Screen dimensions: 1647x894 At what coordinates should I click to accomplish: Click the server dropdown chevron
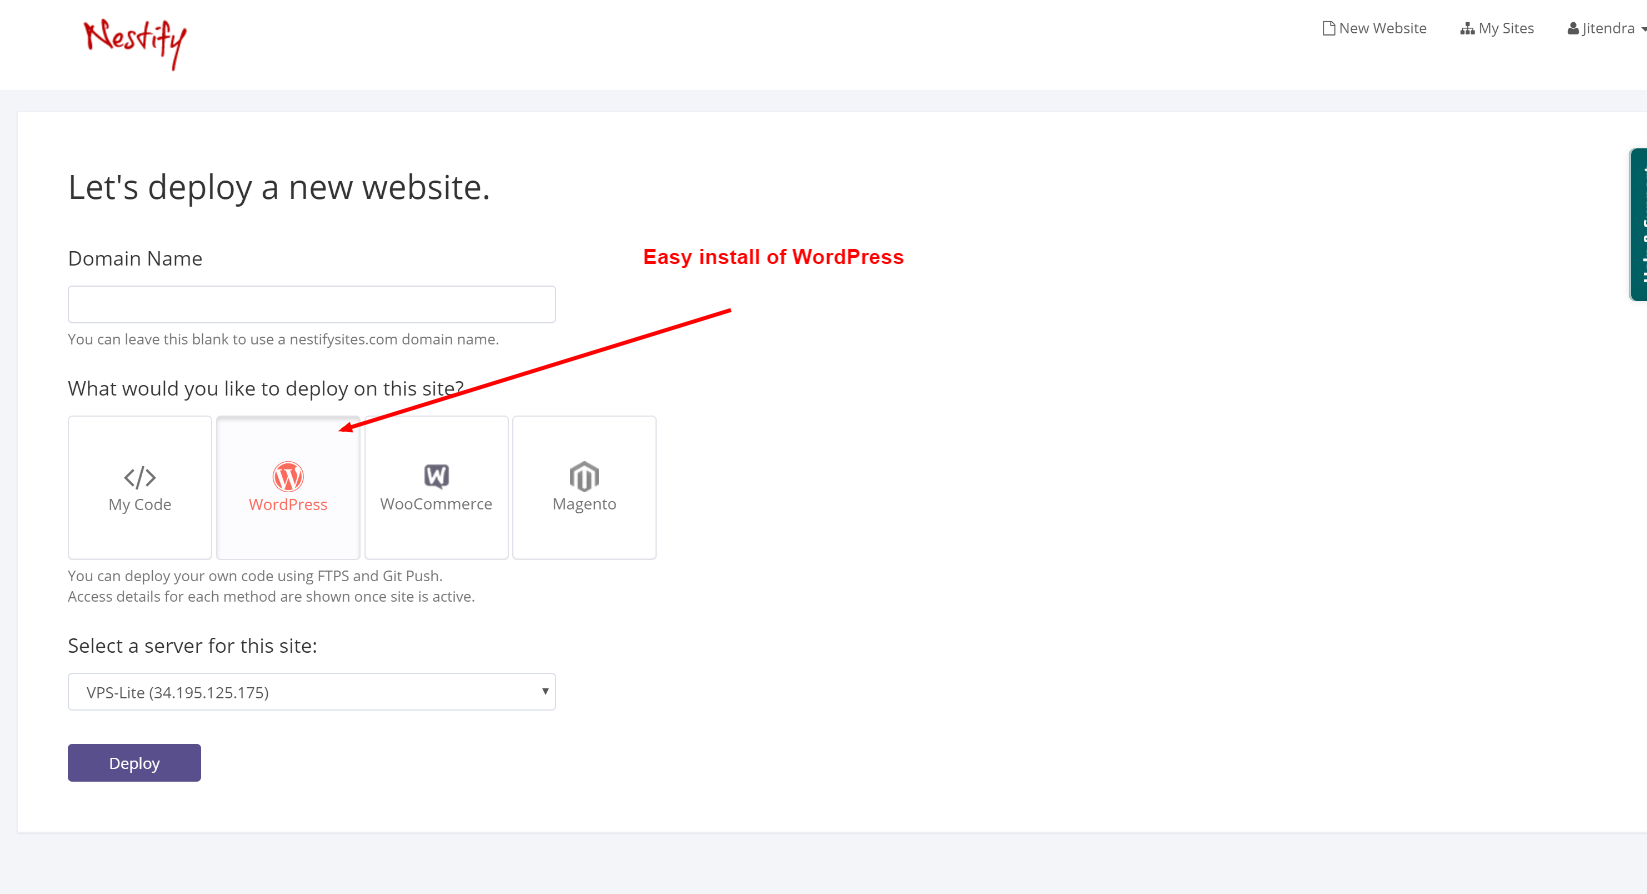(x=544, y=691)
